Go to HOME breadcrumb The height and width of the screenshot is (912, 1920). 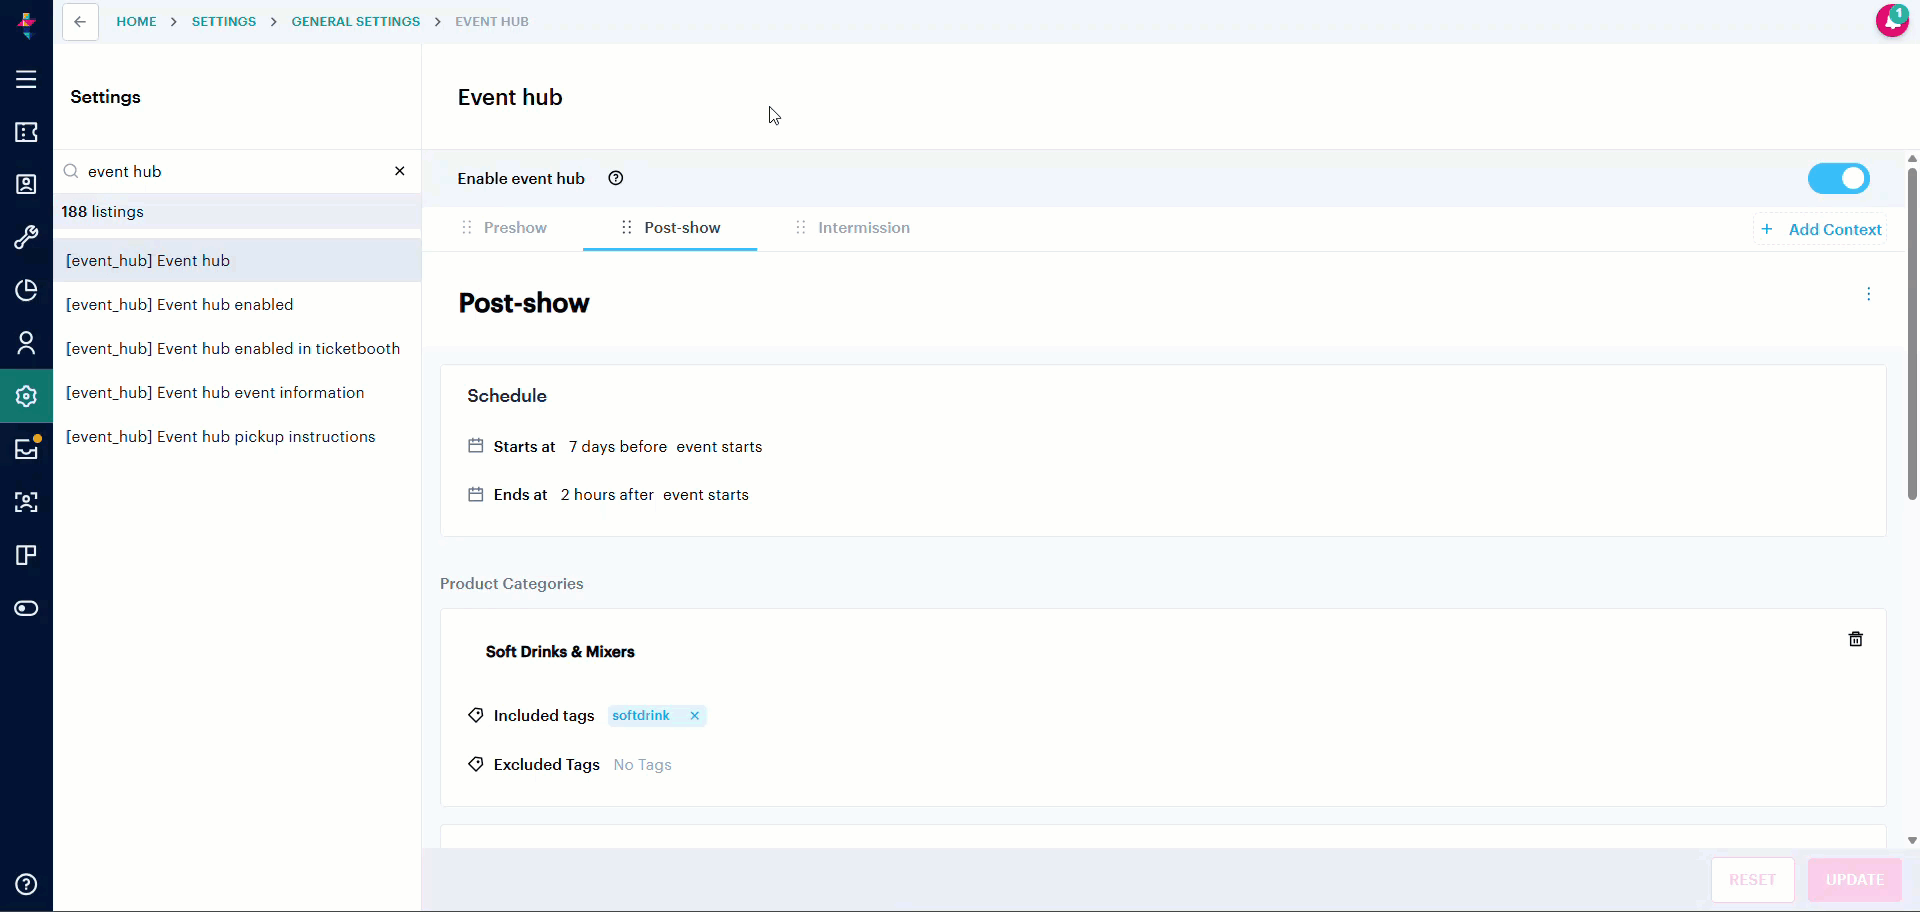136,21
